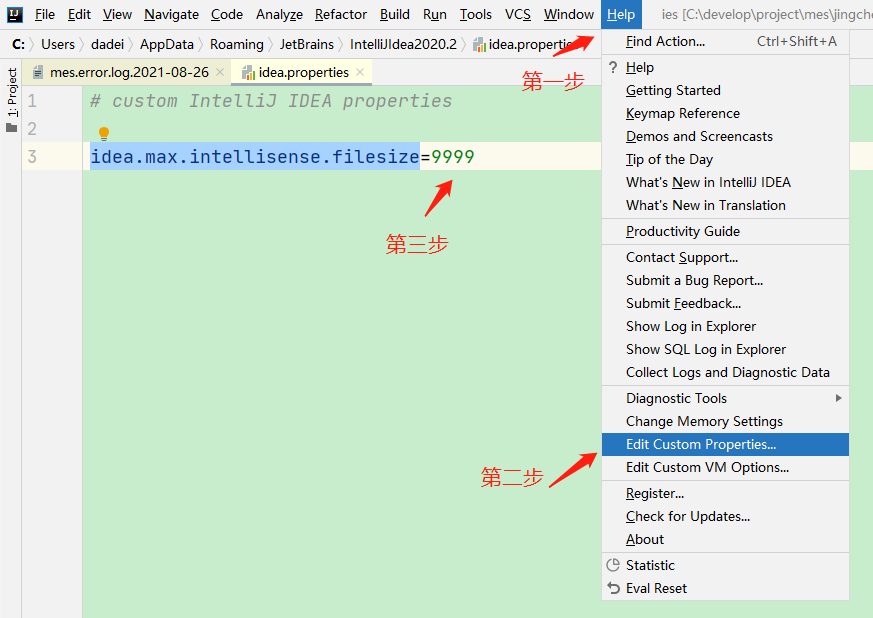Select Check for Updates...

[725, 516]
